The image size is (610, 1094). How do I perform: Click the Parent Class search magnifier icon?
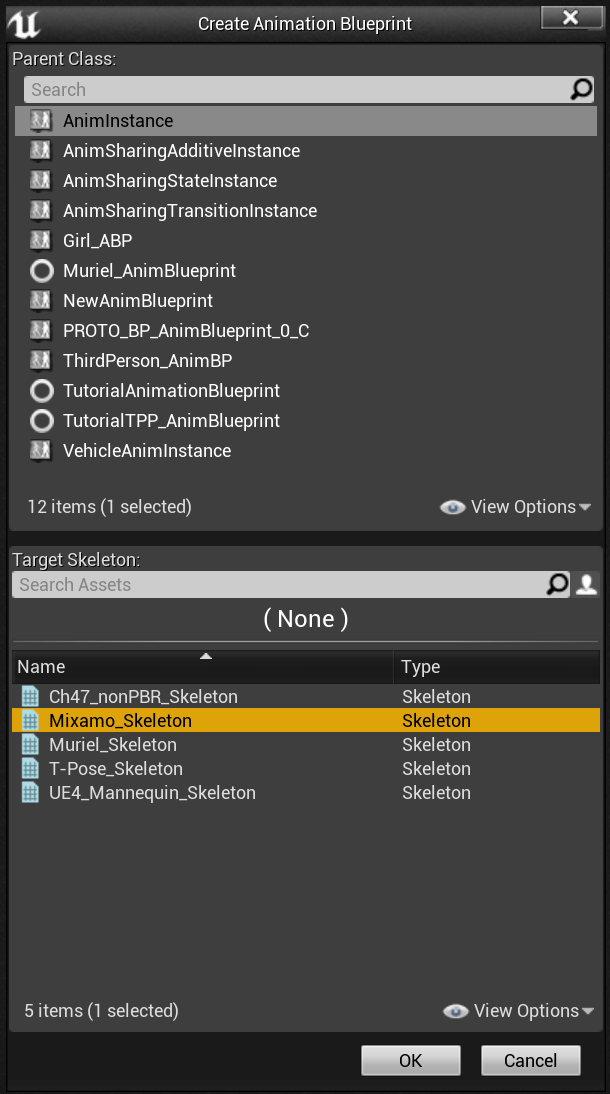tap(581, 89)
